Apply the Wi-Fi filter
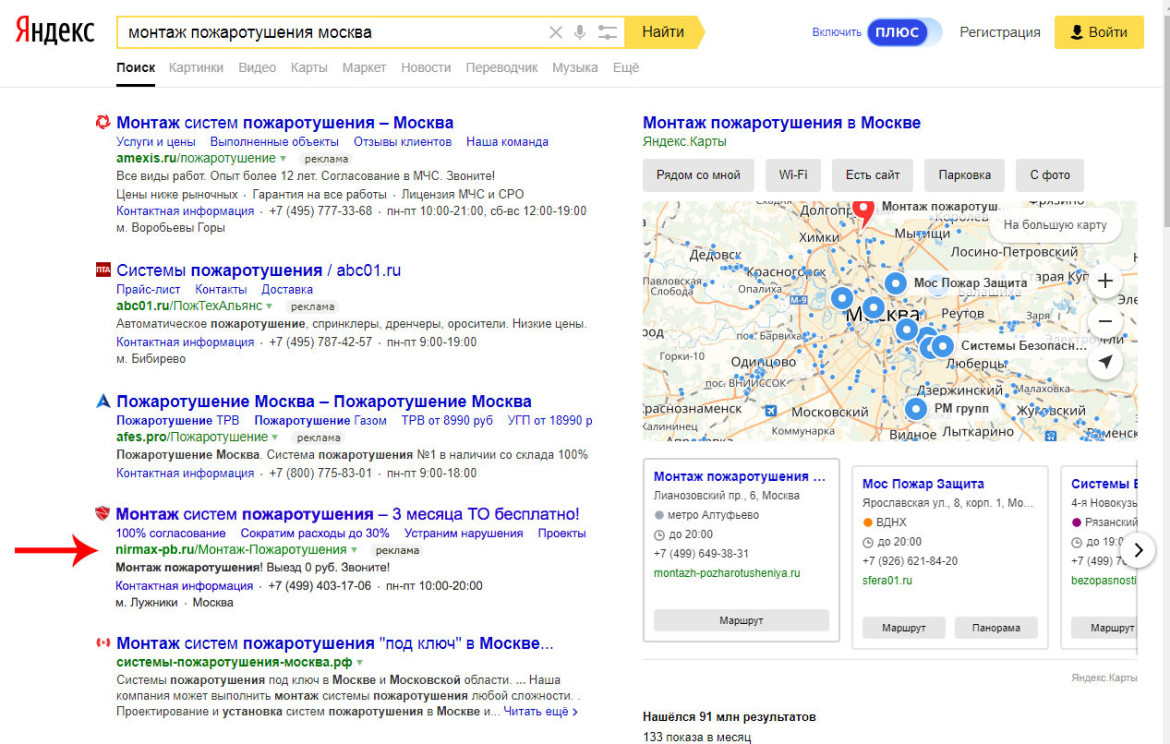Viewport: 1170px width, 744px height. coord(792,175)
